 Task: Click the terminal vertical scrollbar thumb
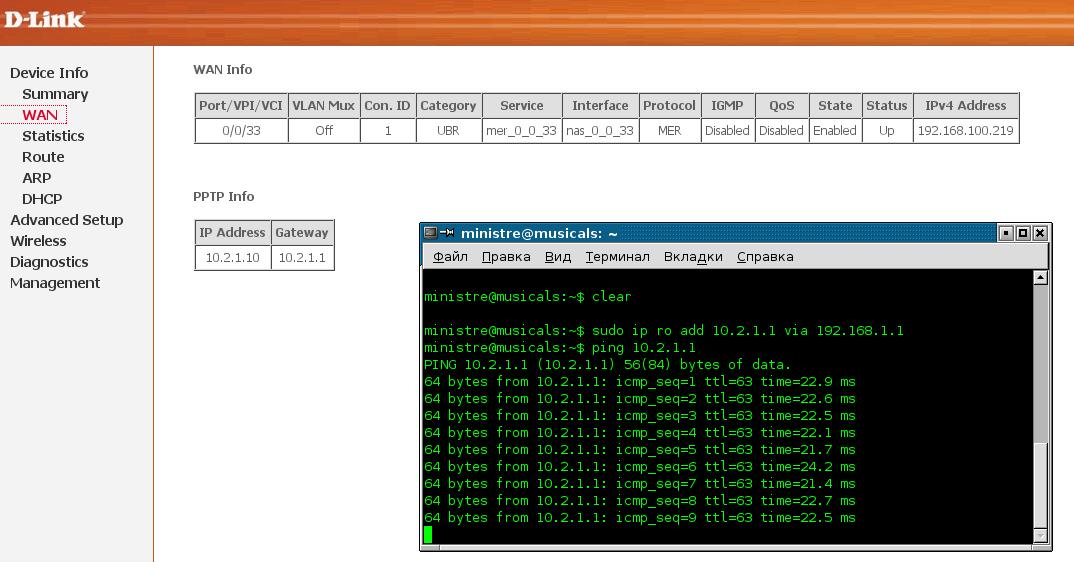1040,483
